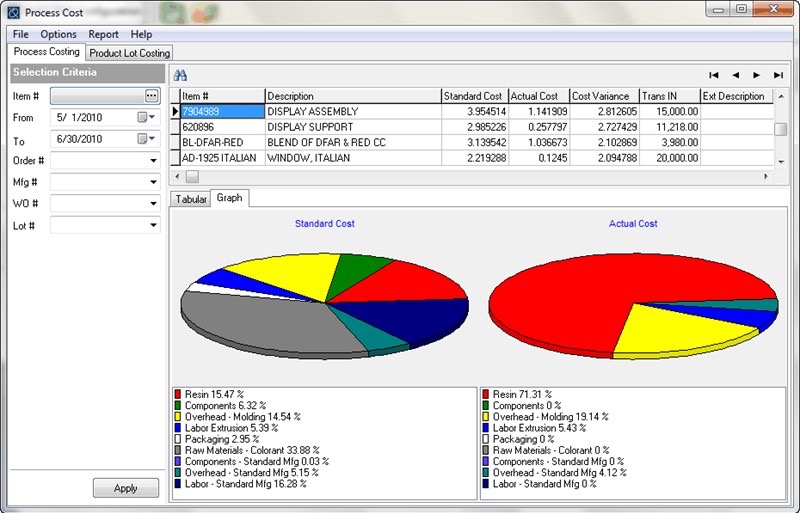Viewport: 800px width, 513px height.
Task: Expand the Order # dropdown
Action: pyautogui.click(x=153, y=160)
